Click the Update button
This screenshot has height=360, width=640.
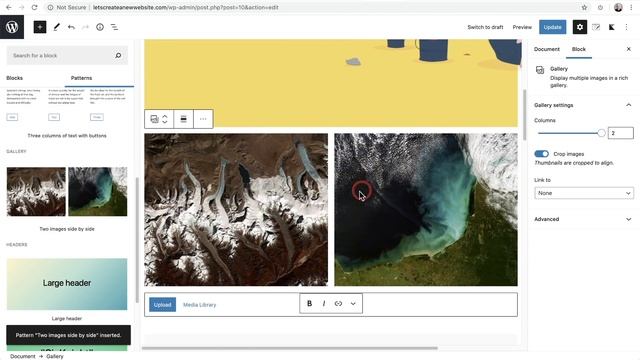pyautogui.click(x=552, y=27)
